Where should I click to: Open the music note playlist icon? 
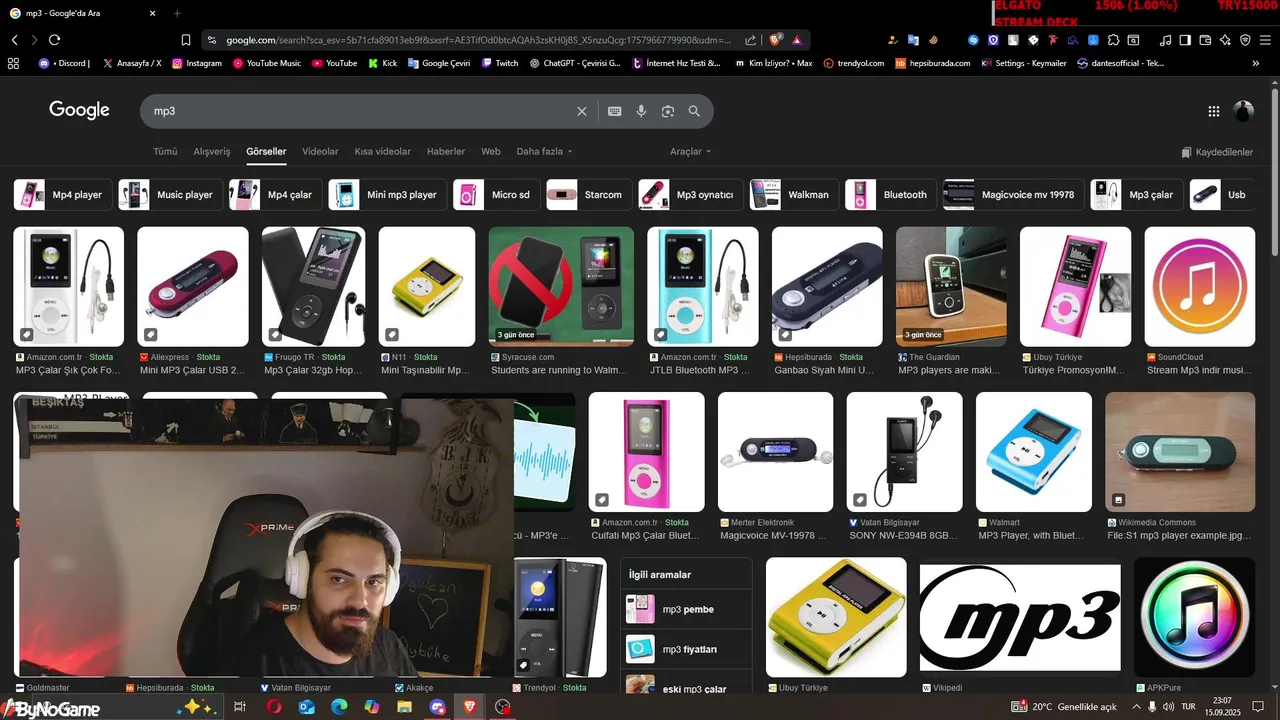(1165, 40)
